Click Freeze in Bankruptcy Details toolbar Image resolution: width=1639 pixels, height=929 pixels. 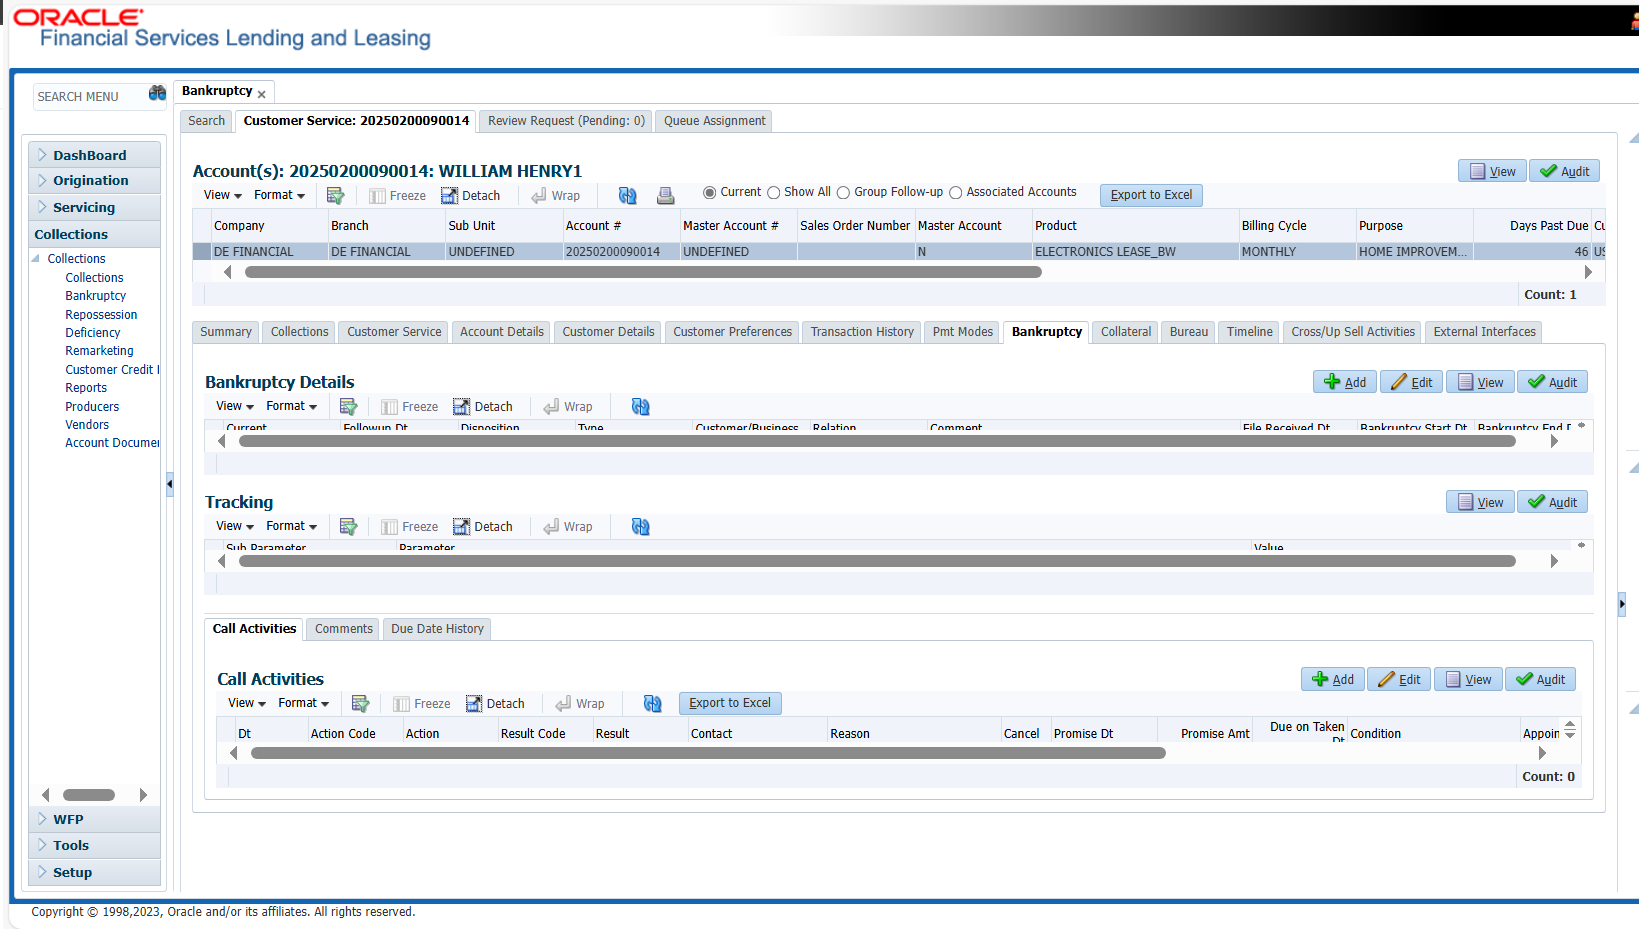coord(409,407)
